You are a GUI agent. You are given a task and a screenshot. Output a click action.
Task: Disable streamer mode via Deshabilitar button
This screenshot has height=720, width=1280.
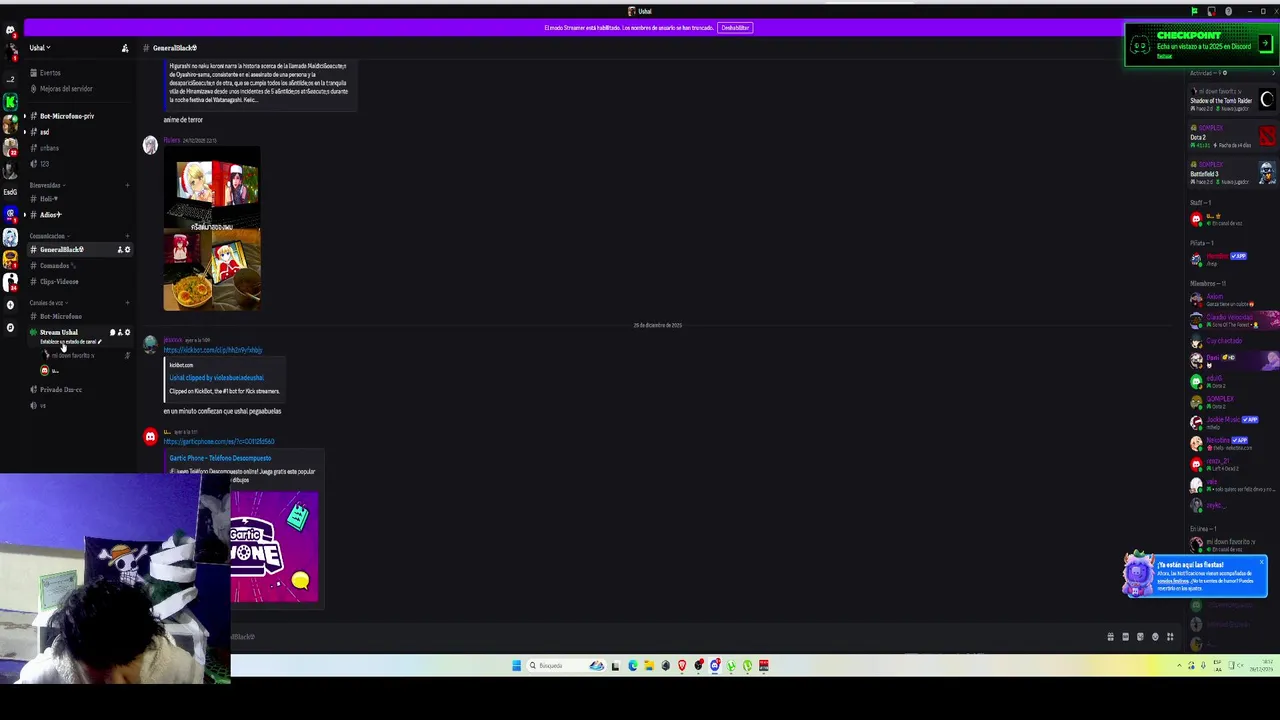tap(735, 28)
